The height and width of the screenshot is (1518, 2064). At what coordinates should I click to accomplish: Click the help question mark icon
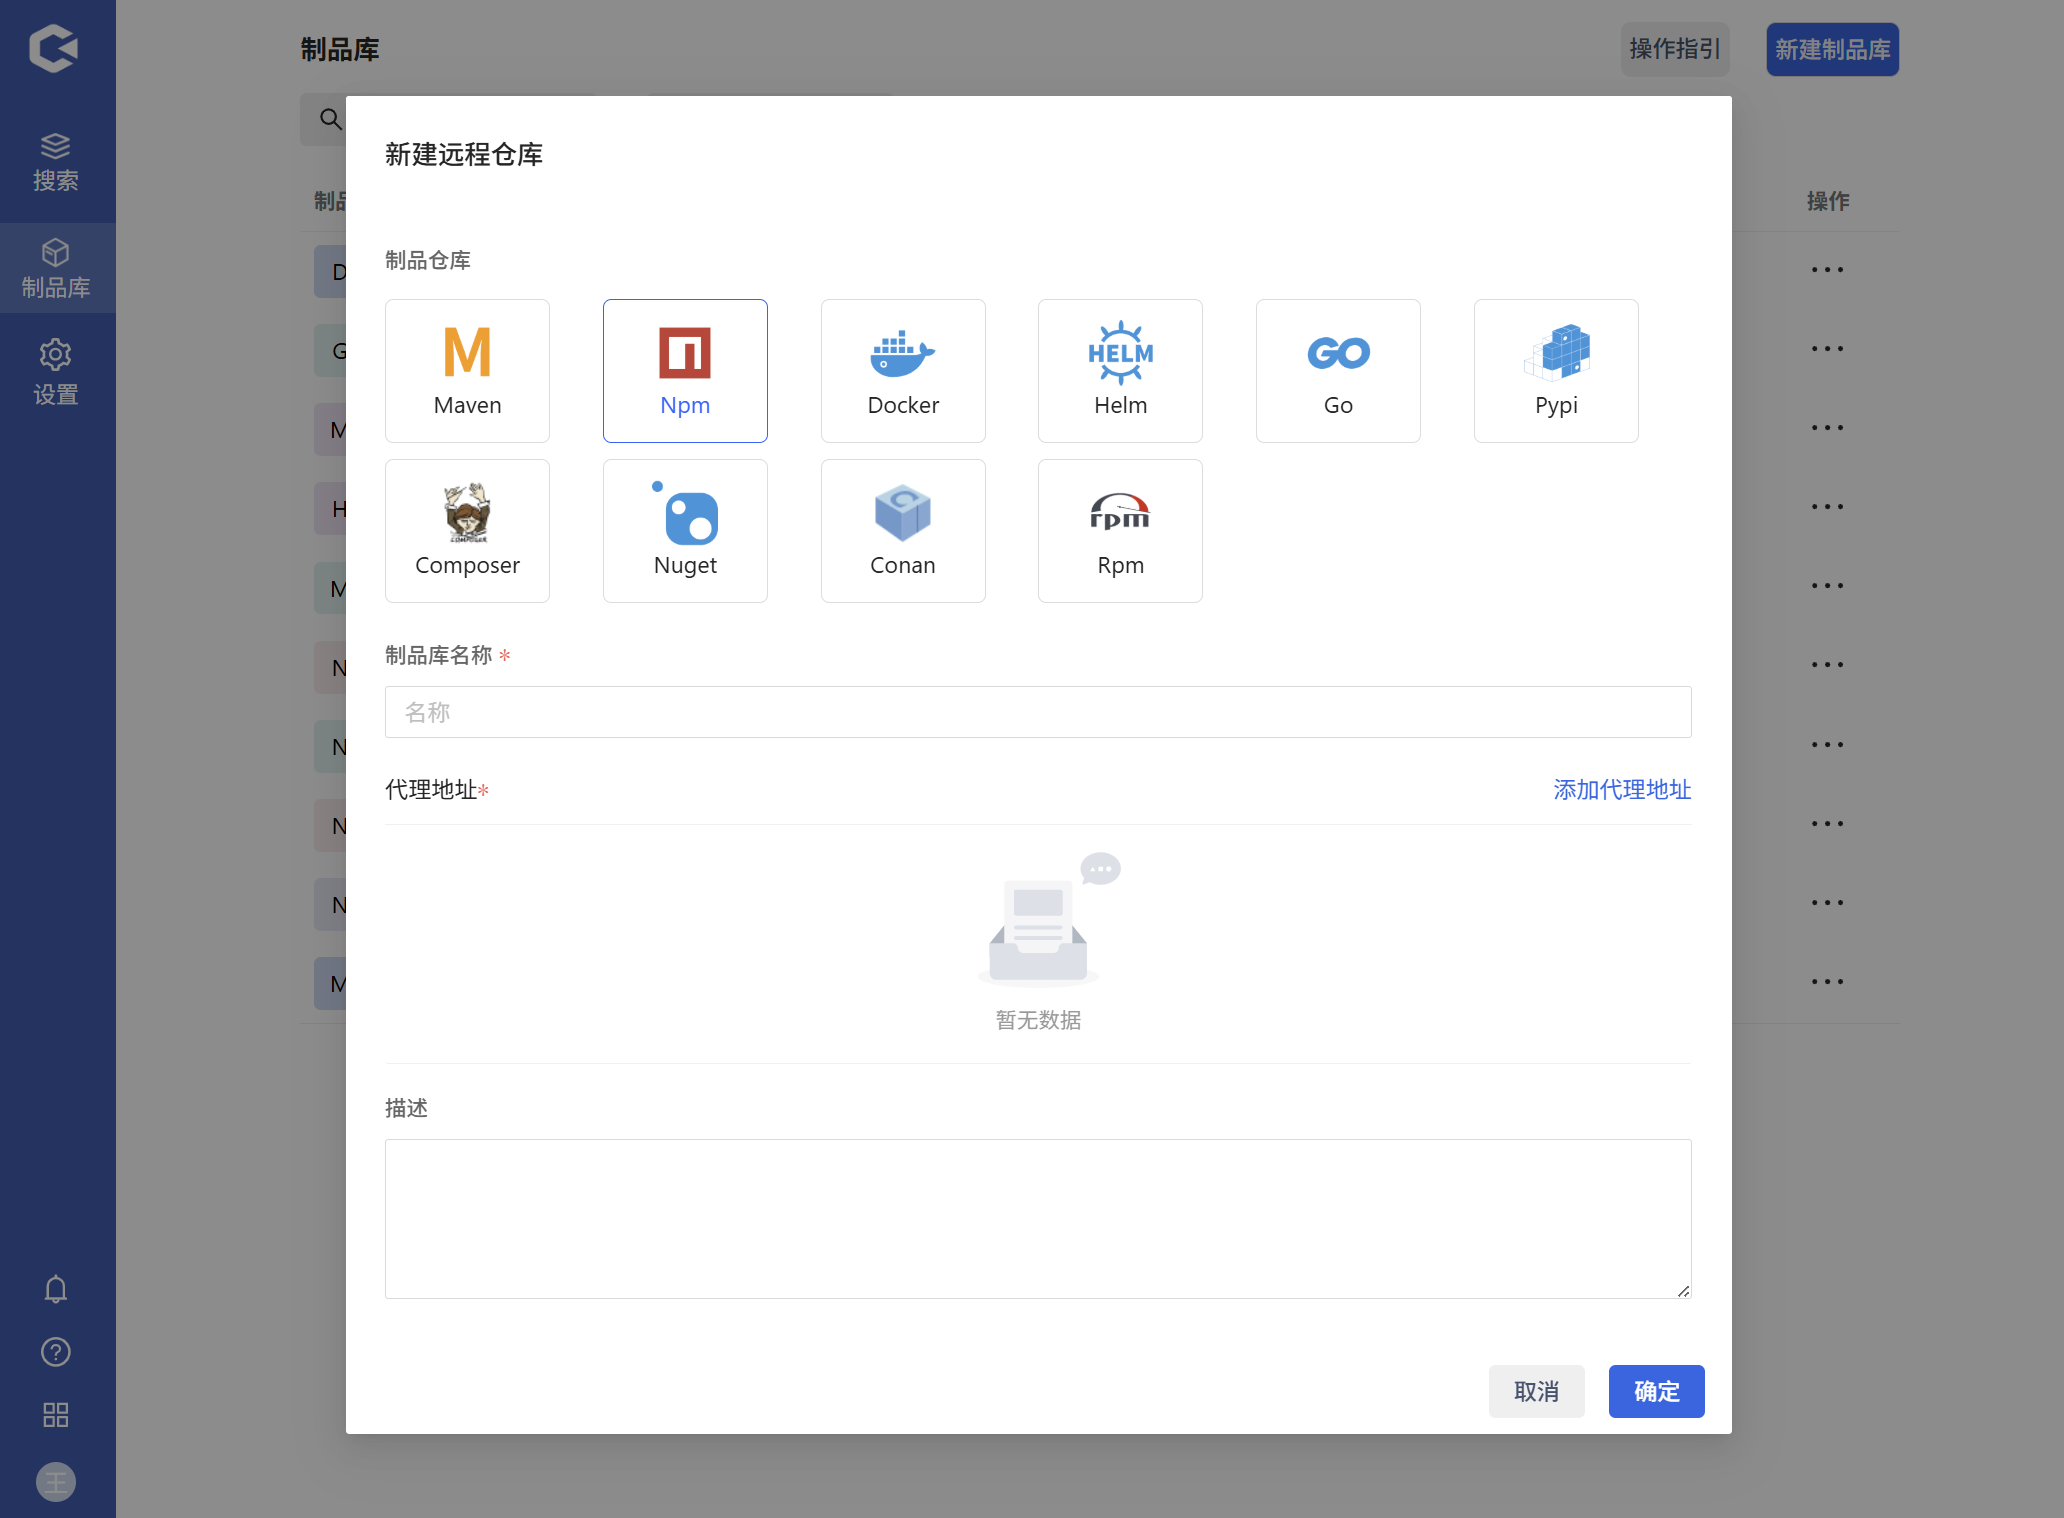[56, 1352]
